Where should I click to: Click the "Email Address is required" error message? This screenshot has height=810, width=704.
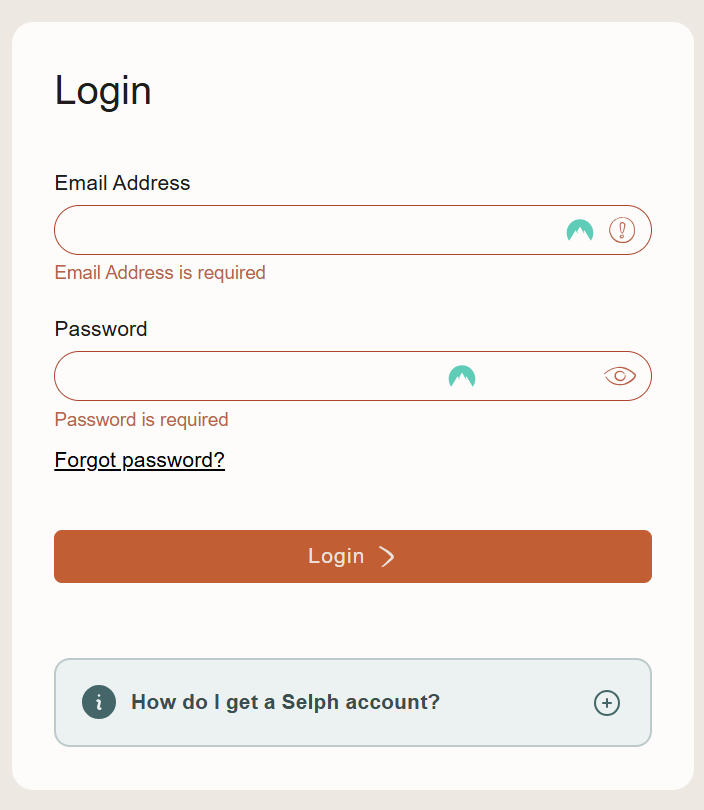(160, 273)
